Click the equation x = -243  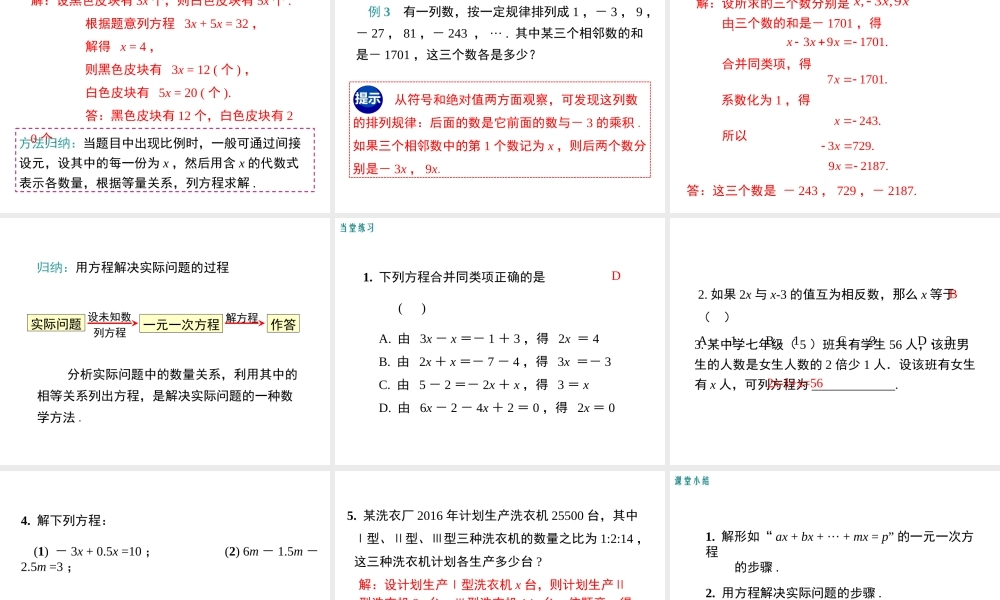pos(857,121)
